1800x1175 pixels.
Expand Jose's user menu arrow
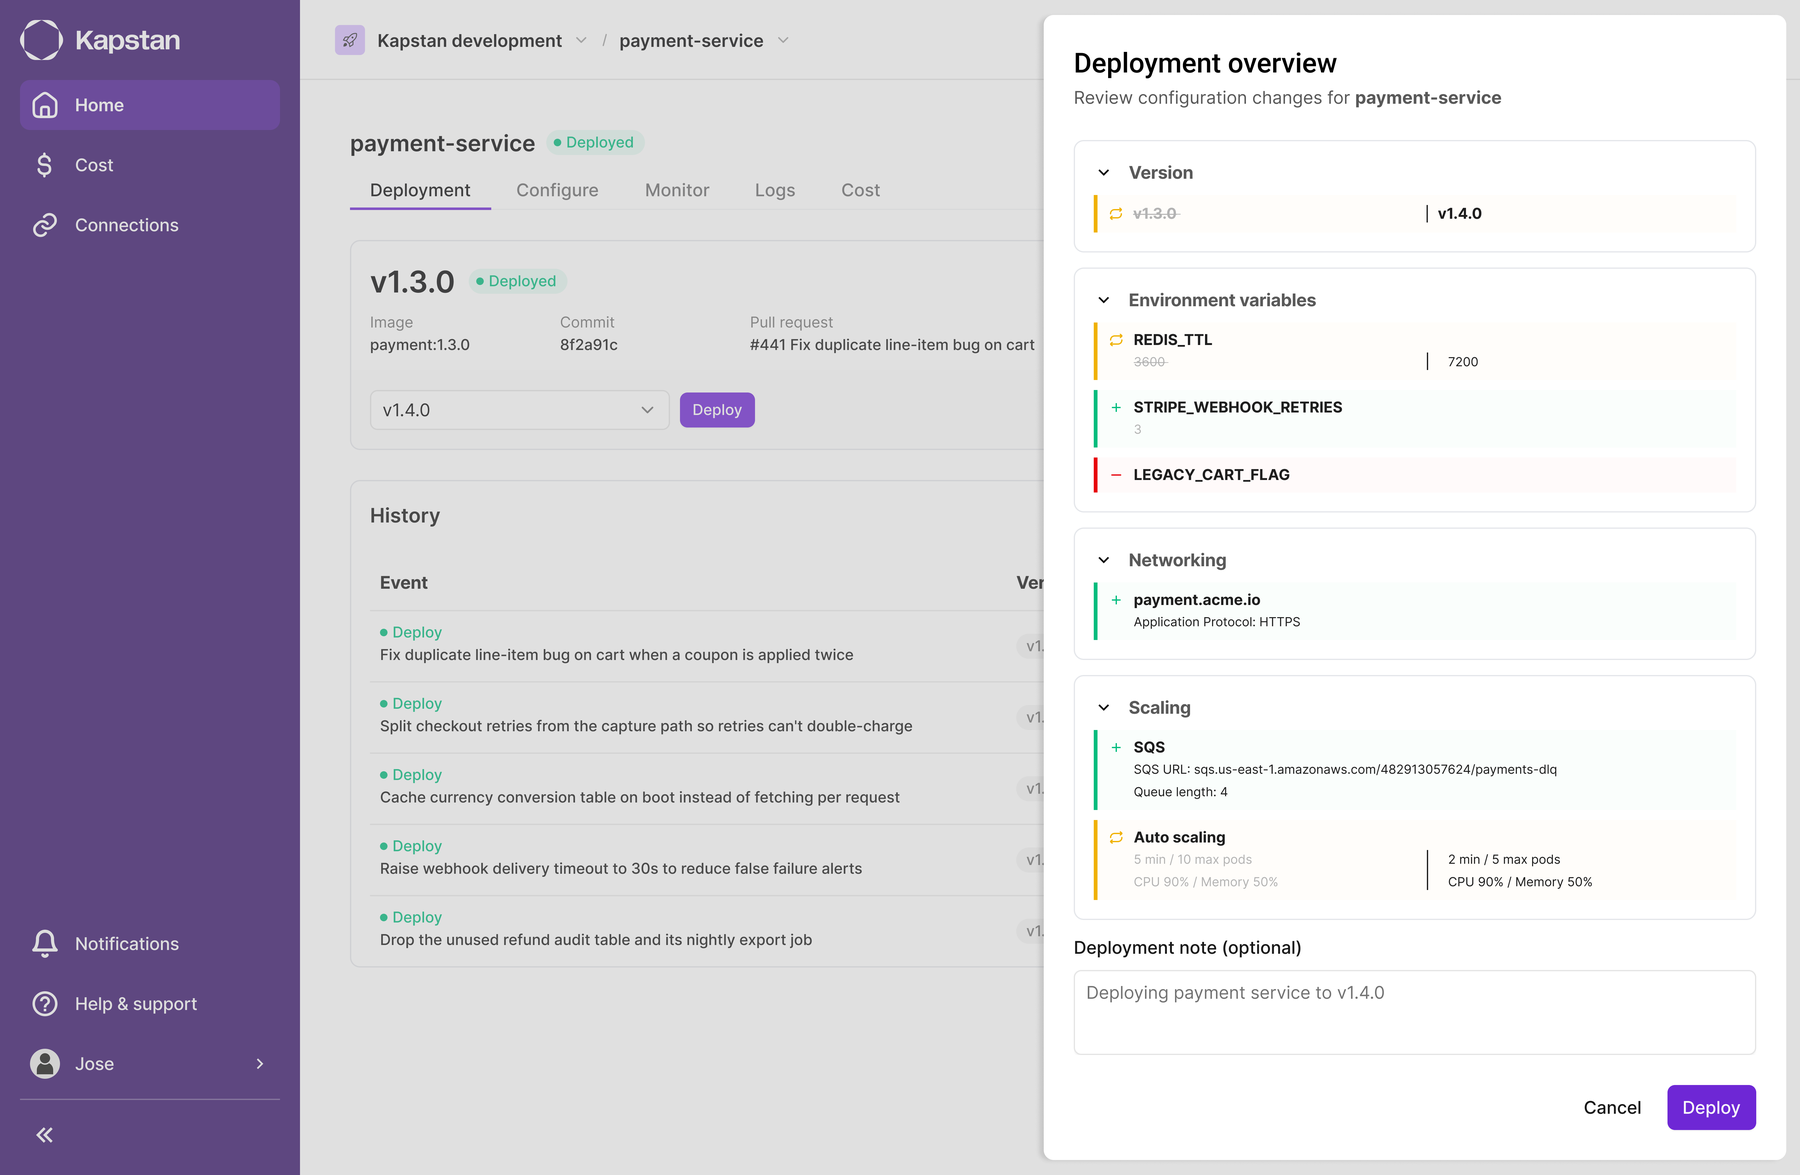[260, 1064]
